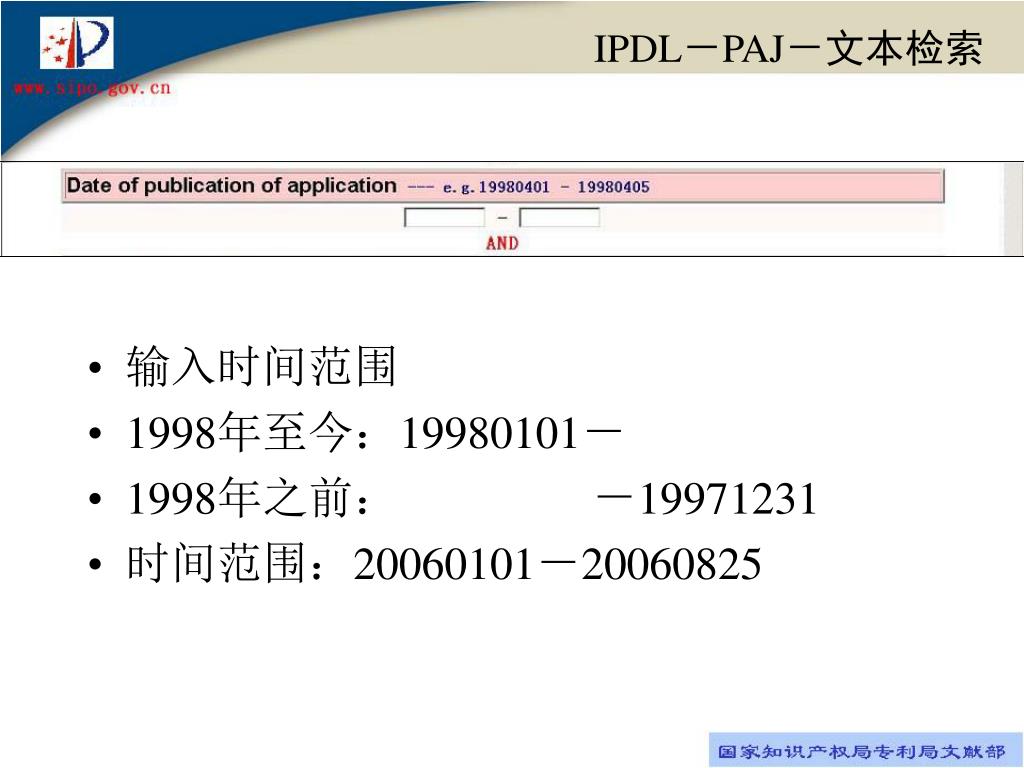The height and width of the screenshot is (768, 1024).
Task: Click the red AND operator text
Action: 502,243
